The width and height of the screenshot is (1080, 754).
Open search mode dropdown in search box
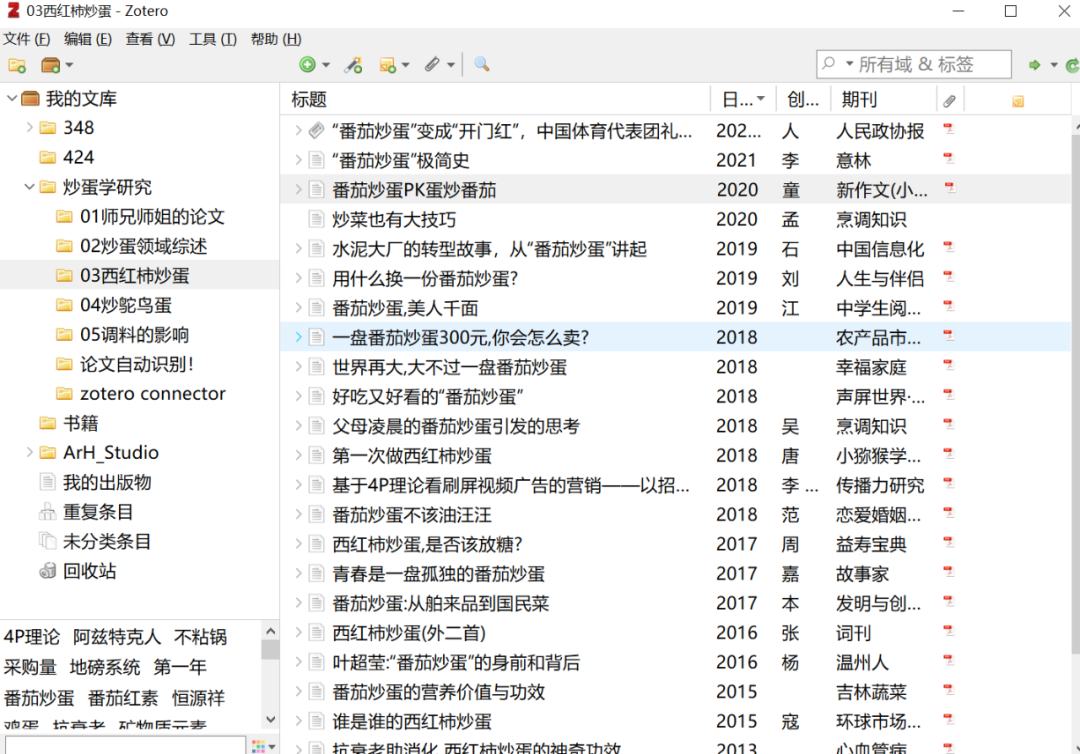[849, 64]
